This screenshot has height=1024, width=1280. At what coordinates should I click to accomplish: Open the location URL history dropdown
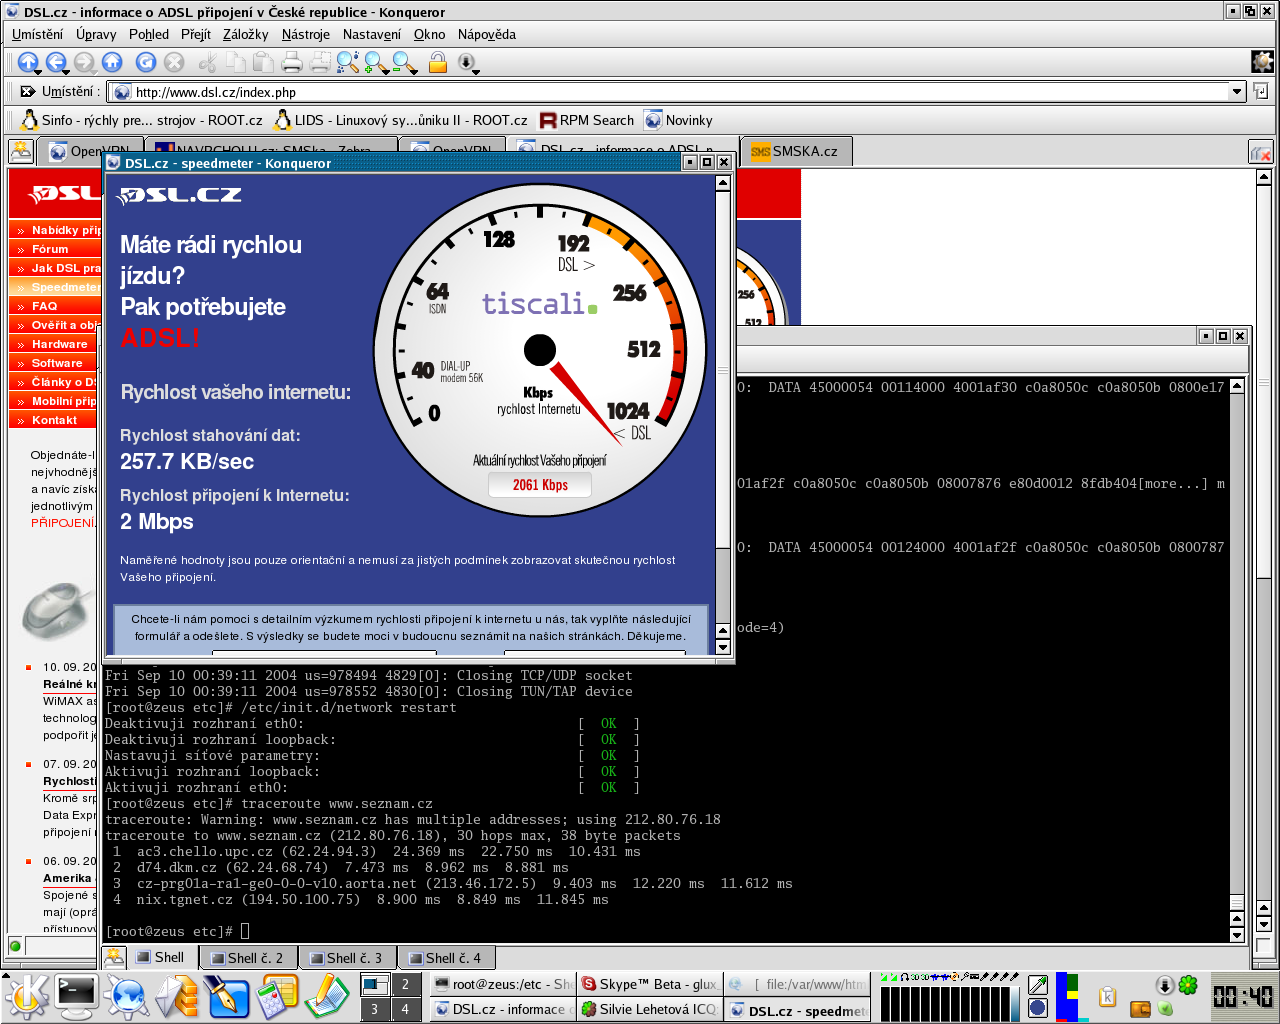[x=1237, y=91]
